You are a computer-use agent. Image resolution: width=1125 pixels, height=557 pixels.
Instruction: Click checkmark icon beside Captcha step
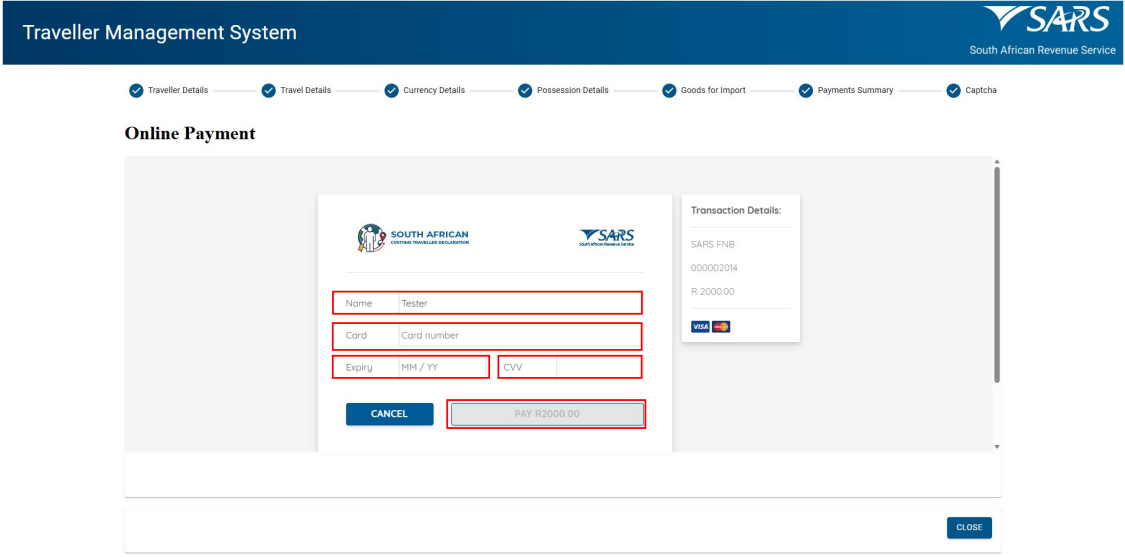(x=953, y=90)
